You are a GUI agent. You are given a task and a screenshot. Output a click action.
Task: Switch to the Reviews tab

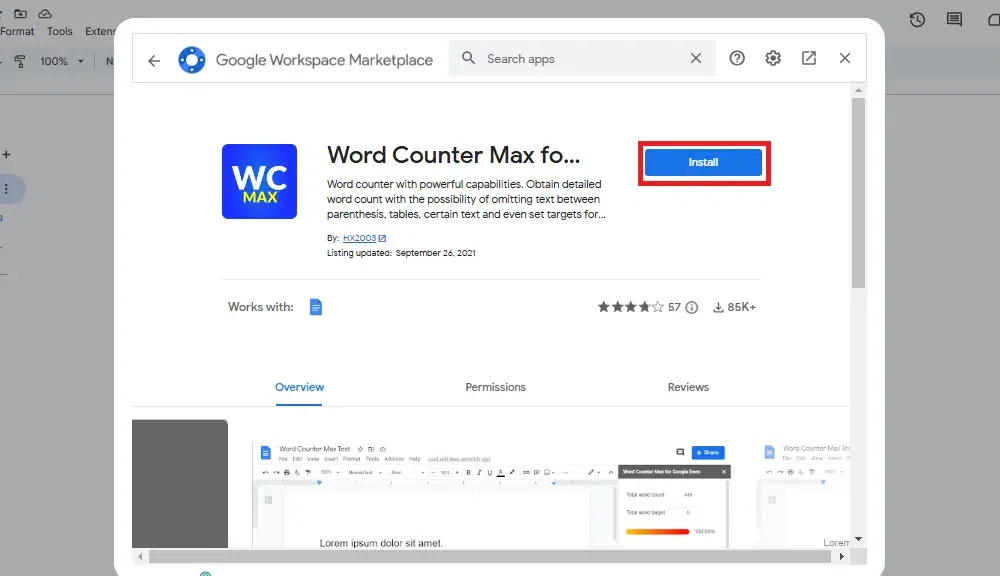(688, 387)
